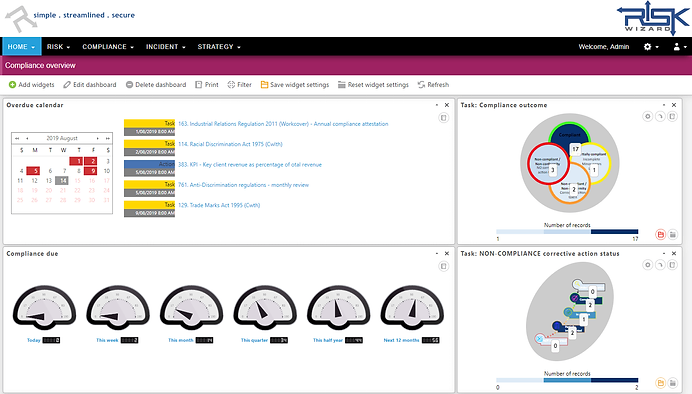Select August 9 in calendar
Image resolution: width=692 pixels, height=394 pixels.
click(x=91, y=171)
